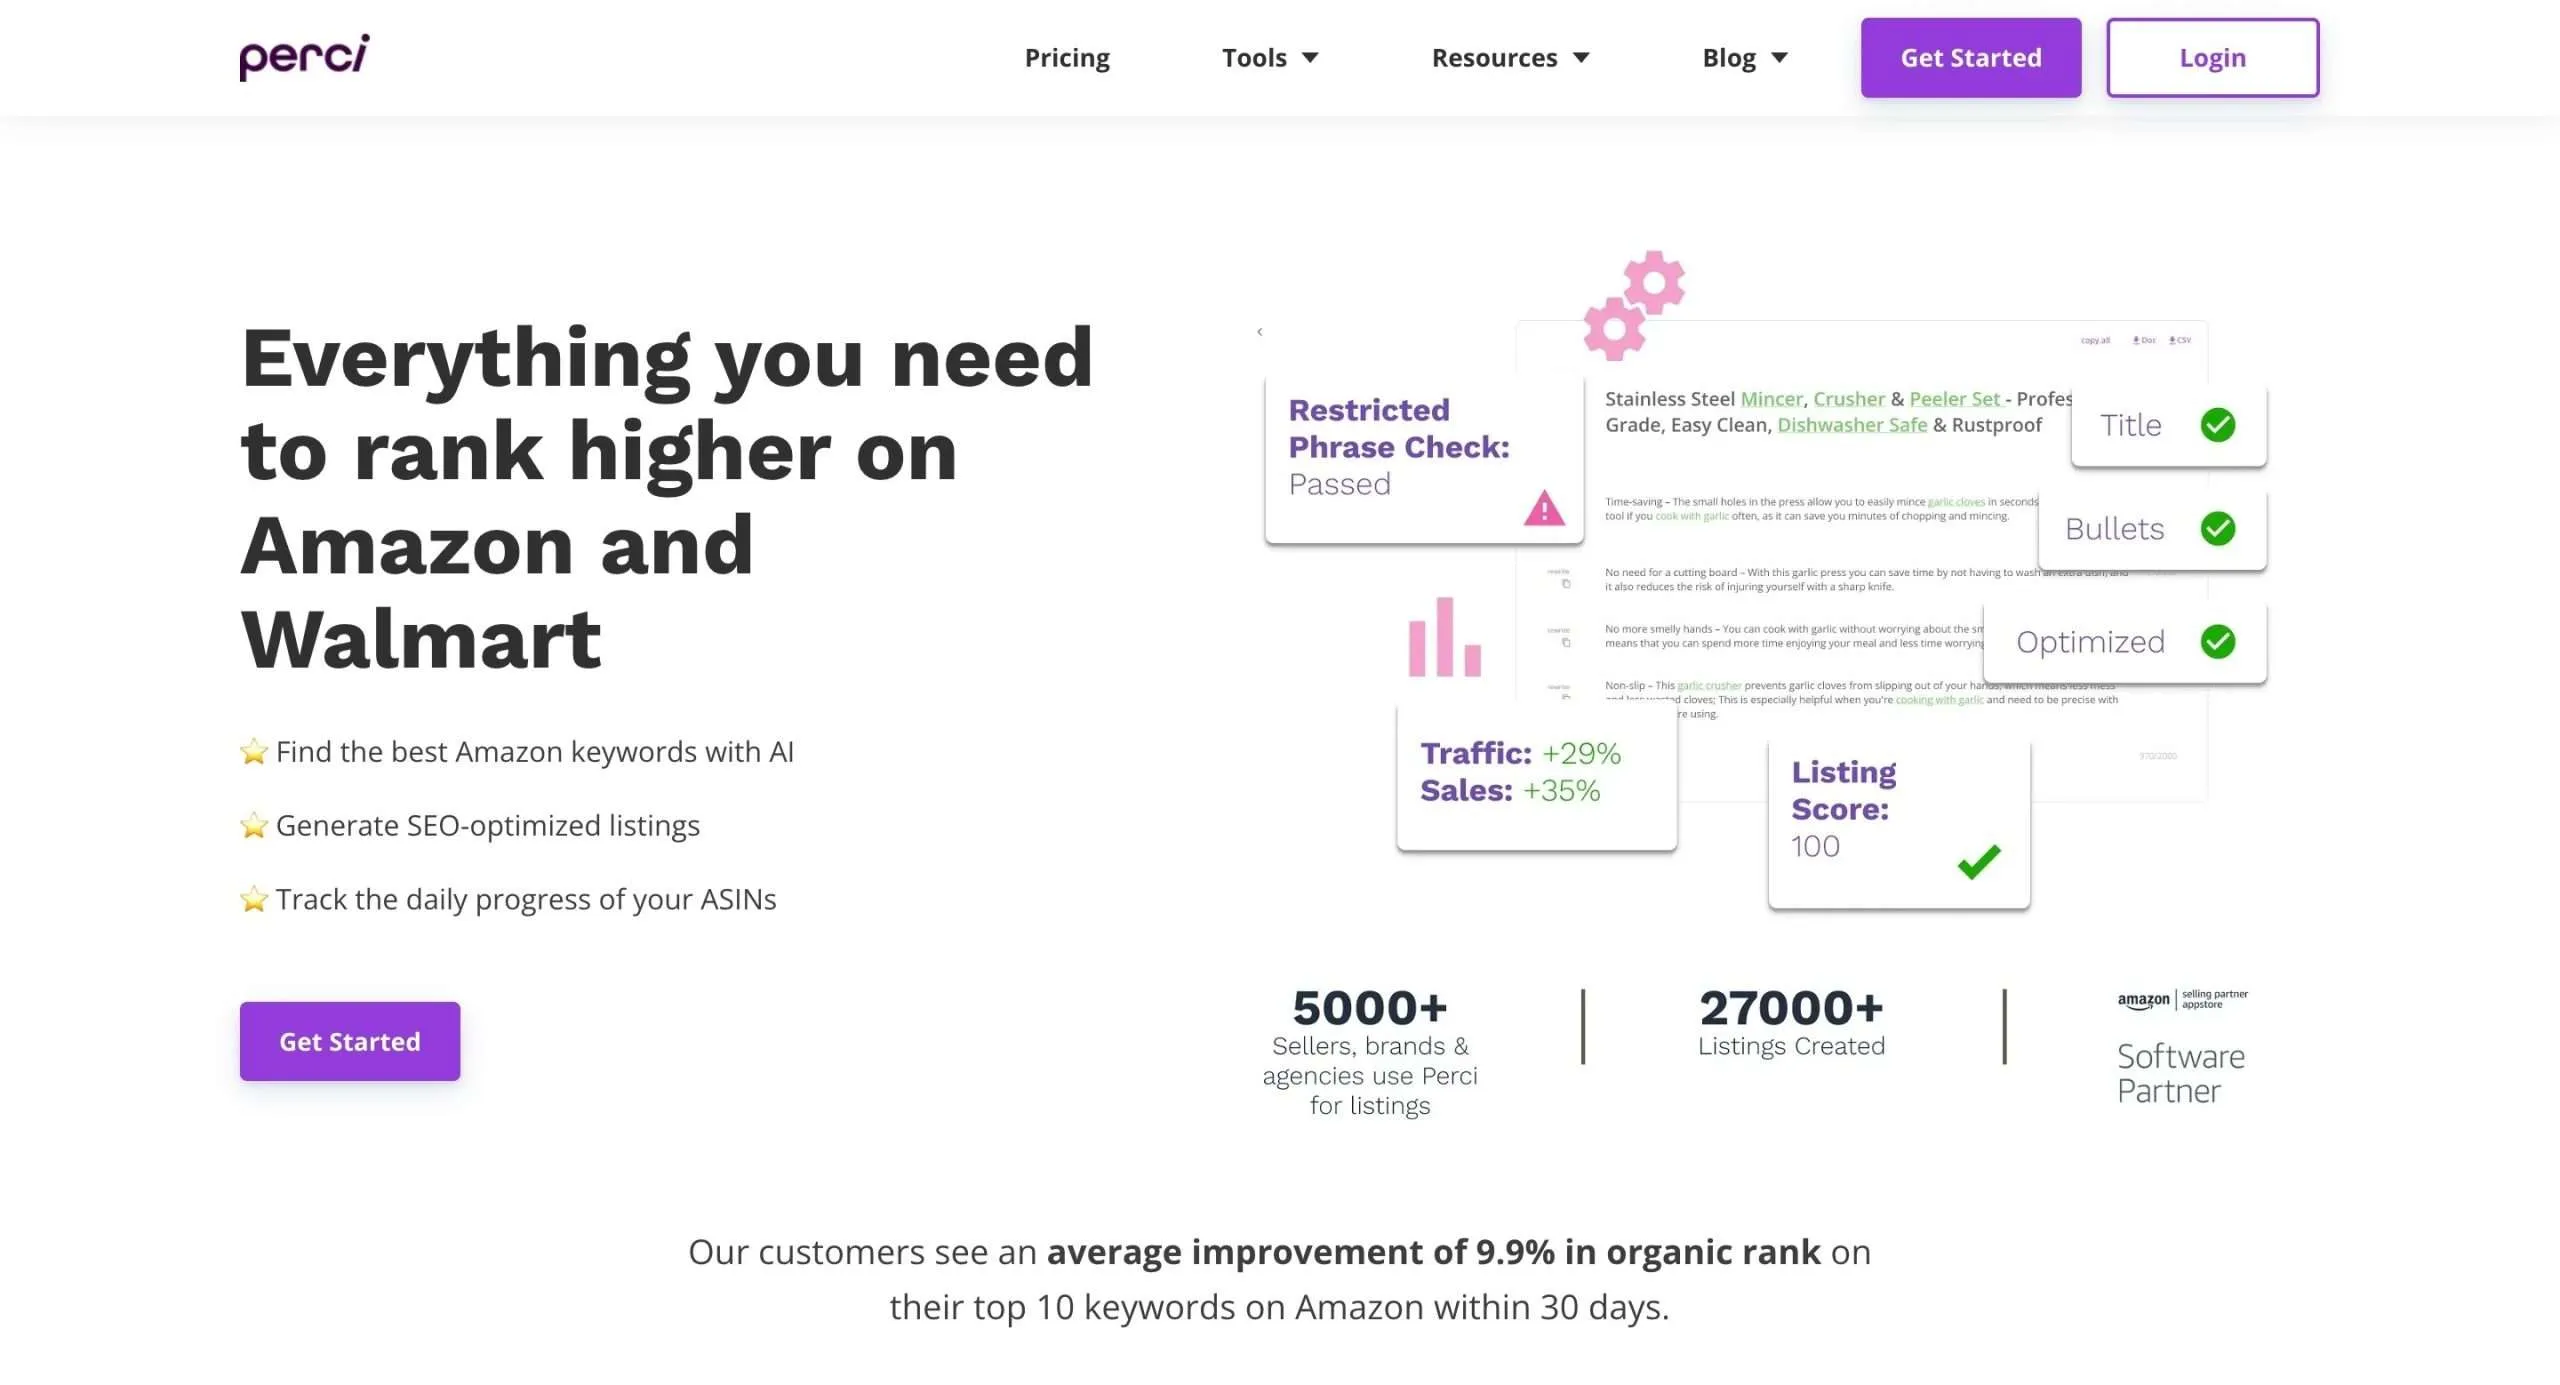Click the Traffic and Sales stats card

(1536, 776)
